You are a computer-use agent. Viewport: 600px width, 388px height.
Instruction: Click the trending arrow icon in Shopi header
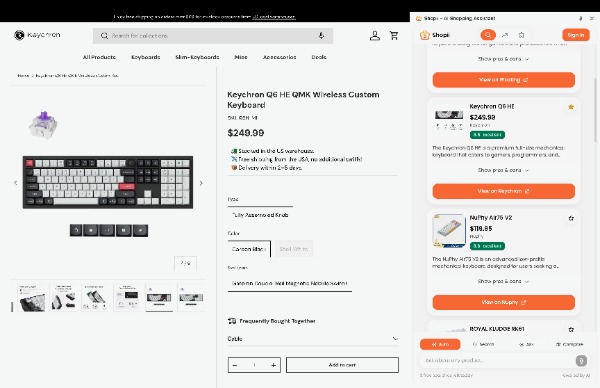pyautogui.click(x=505, y=35)
